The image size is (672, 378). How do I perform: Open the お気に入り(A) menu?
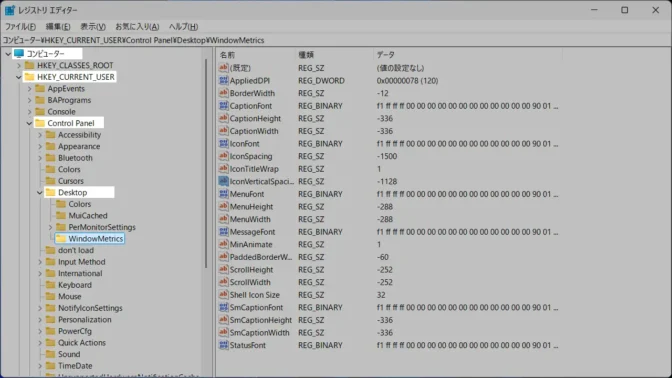point(137,27)
